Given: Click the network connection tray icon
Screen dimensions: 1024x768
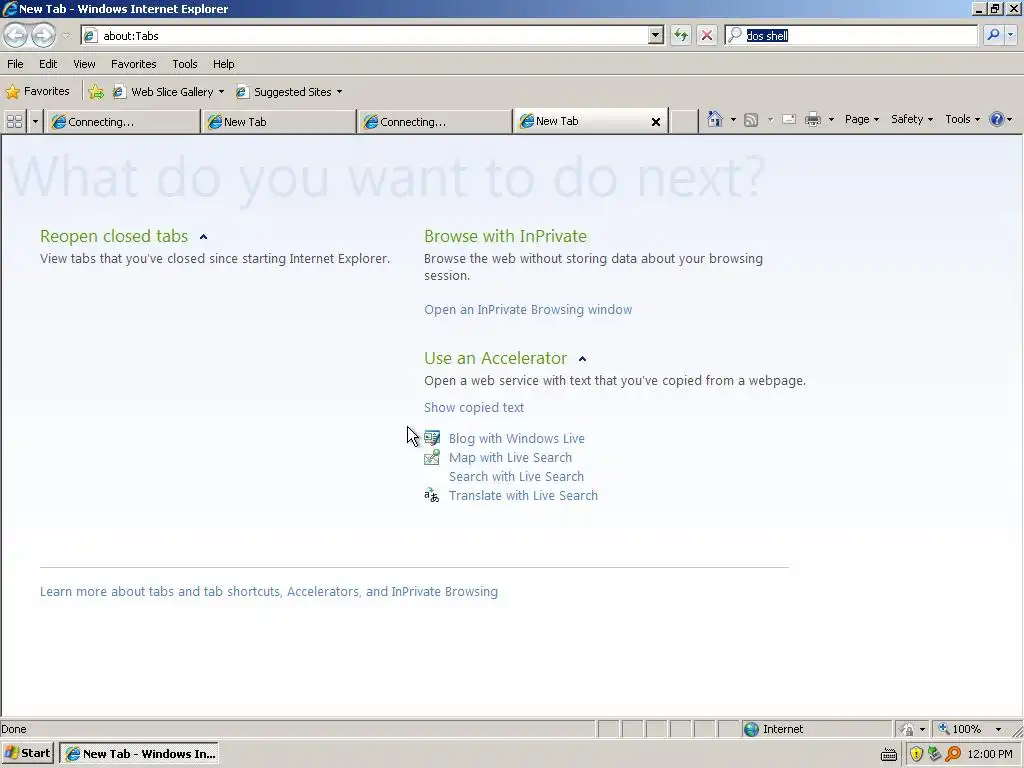Looking at the screenshot, I should click(x=935, y=754).
